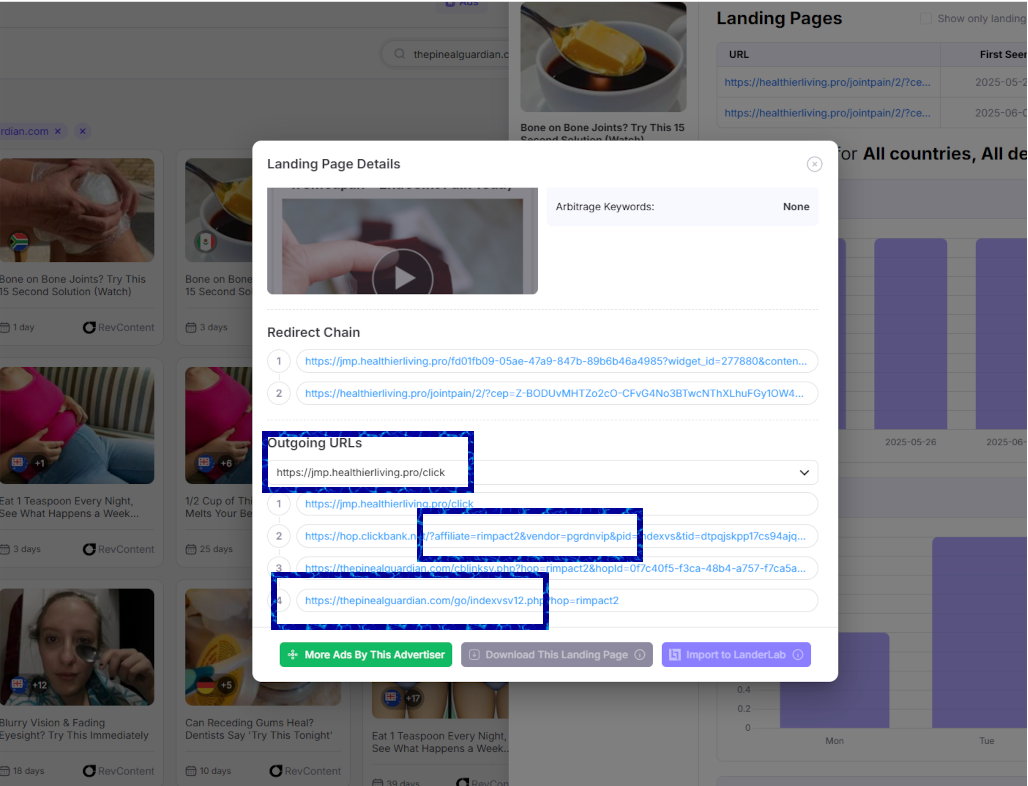Open Landing Pages URL first seen 2025-06
Viewport: 1028px width, 786px height.
(x=827, y=113)
